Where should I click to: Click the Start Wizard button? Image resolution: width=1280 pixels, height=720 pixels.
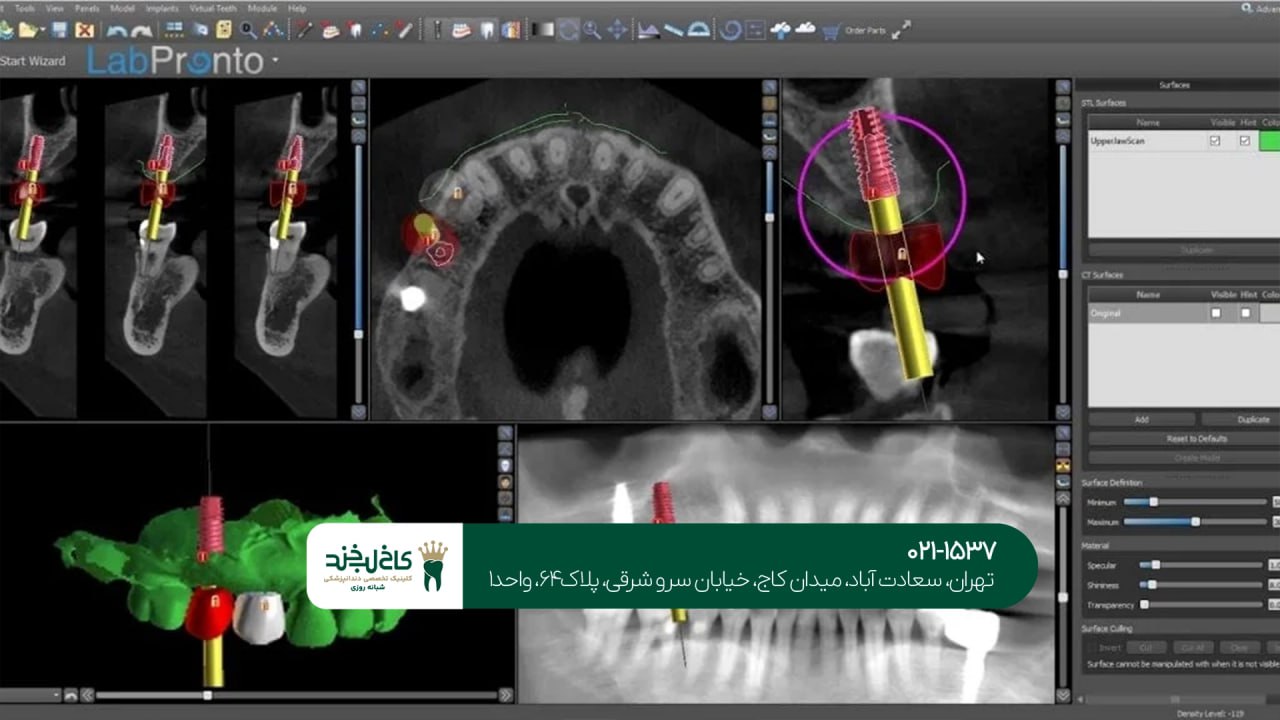pos(33,61)
